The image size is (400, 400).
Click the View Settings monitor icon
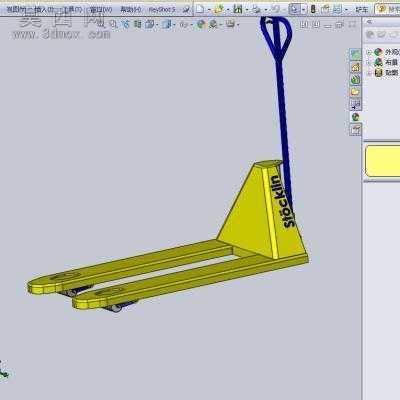230,24
